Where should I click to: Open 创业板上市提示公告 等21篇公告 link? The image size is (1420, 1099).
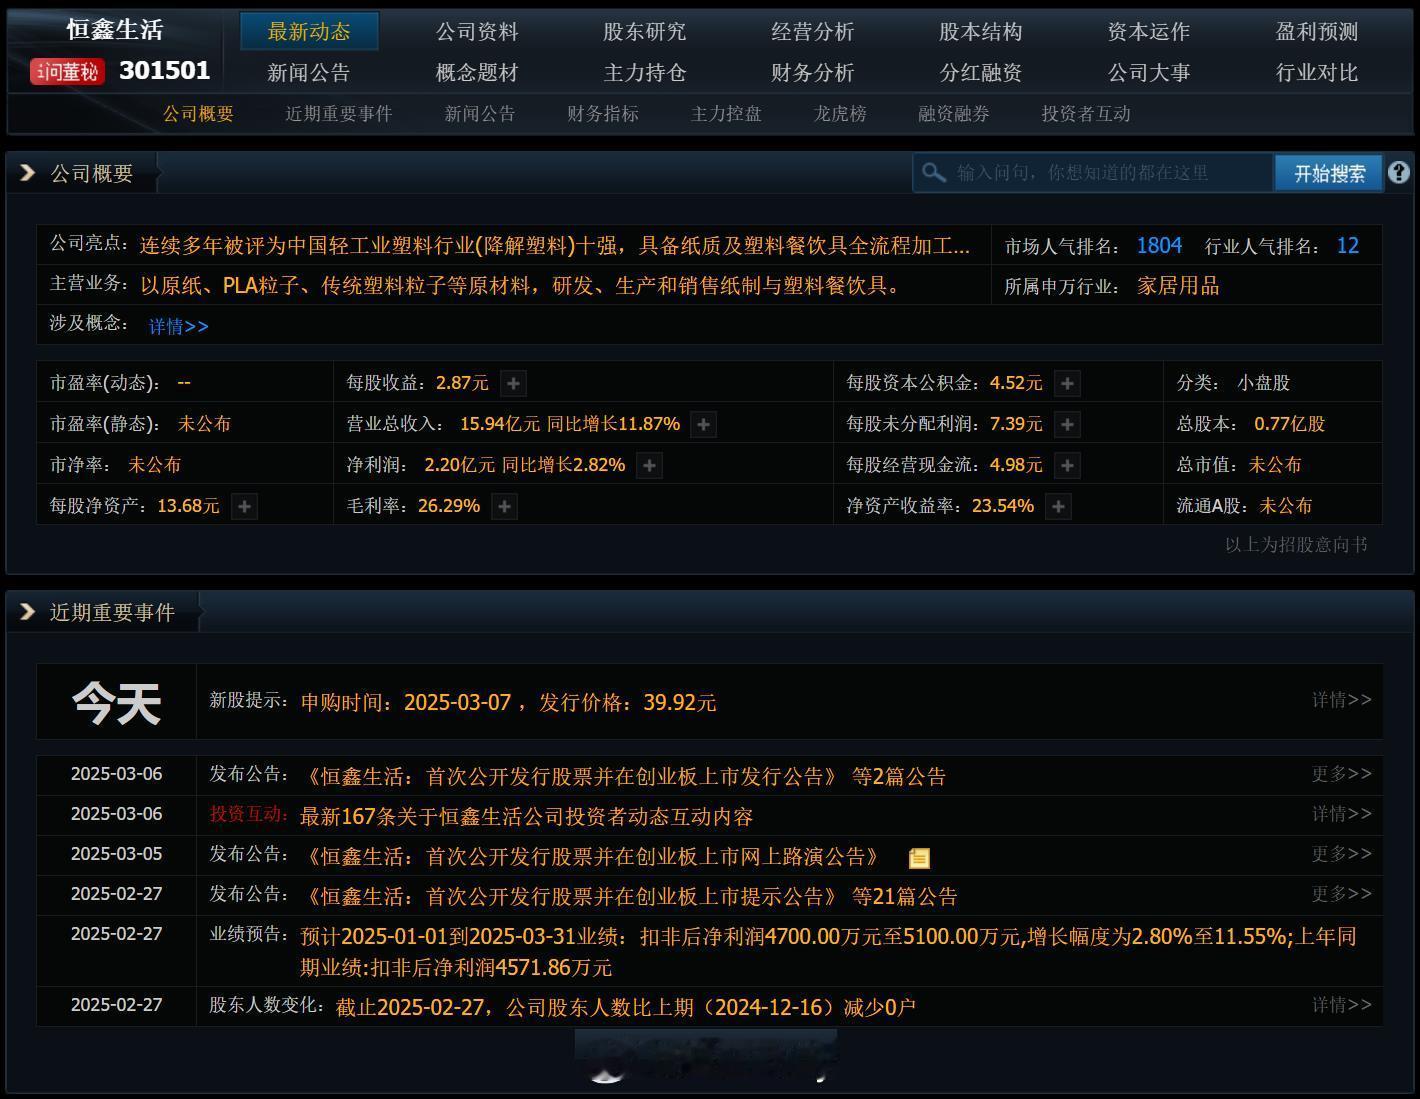(629, 897)
